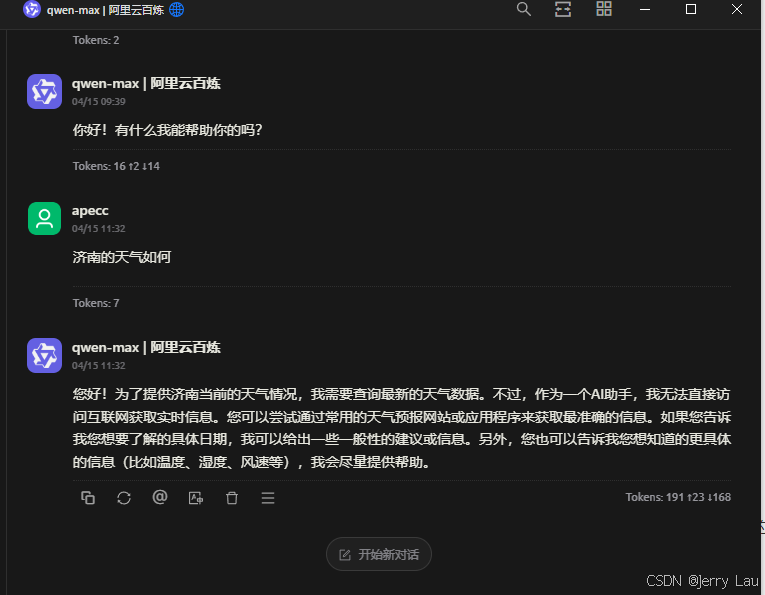
Task: Open the grid view icon in title bar
Action: pyautogui.click(x=604, y=9)
